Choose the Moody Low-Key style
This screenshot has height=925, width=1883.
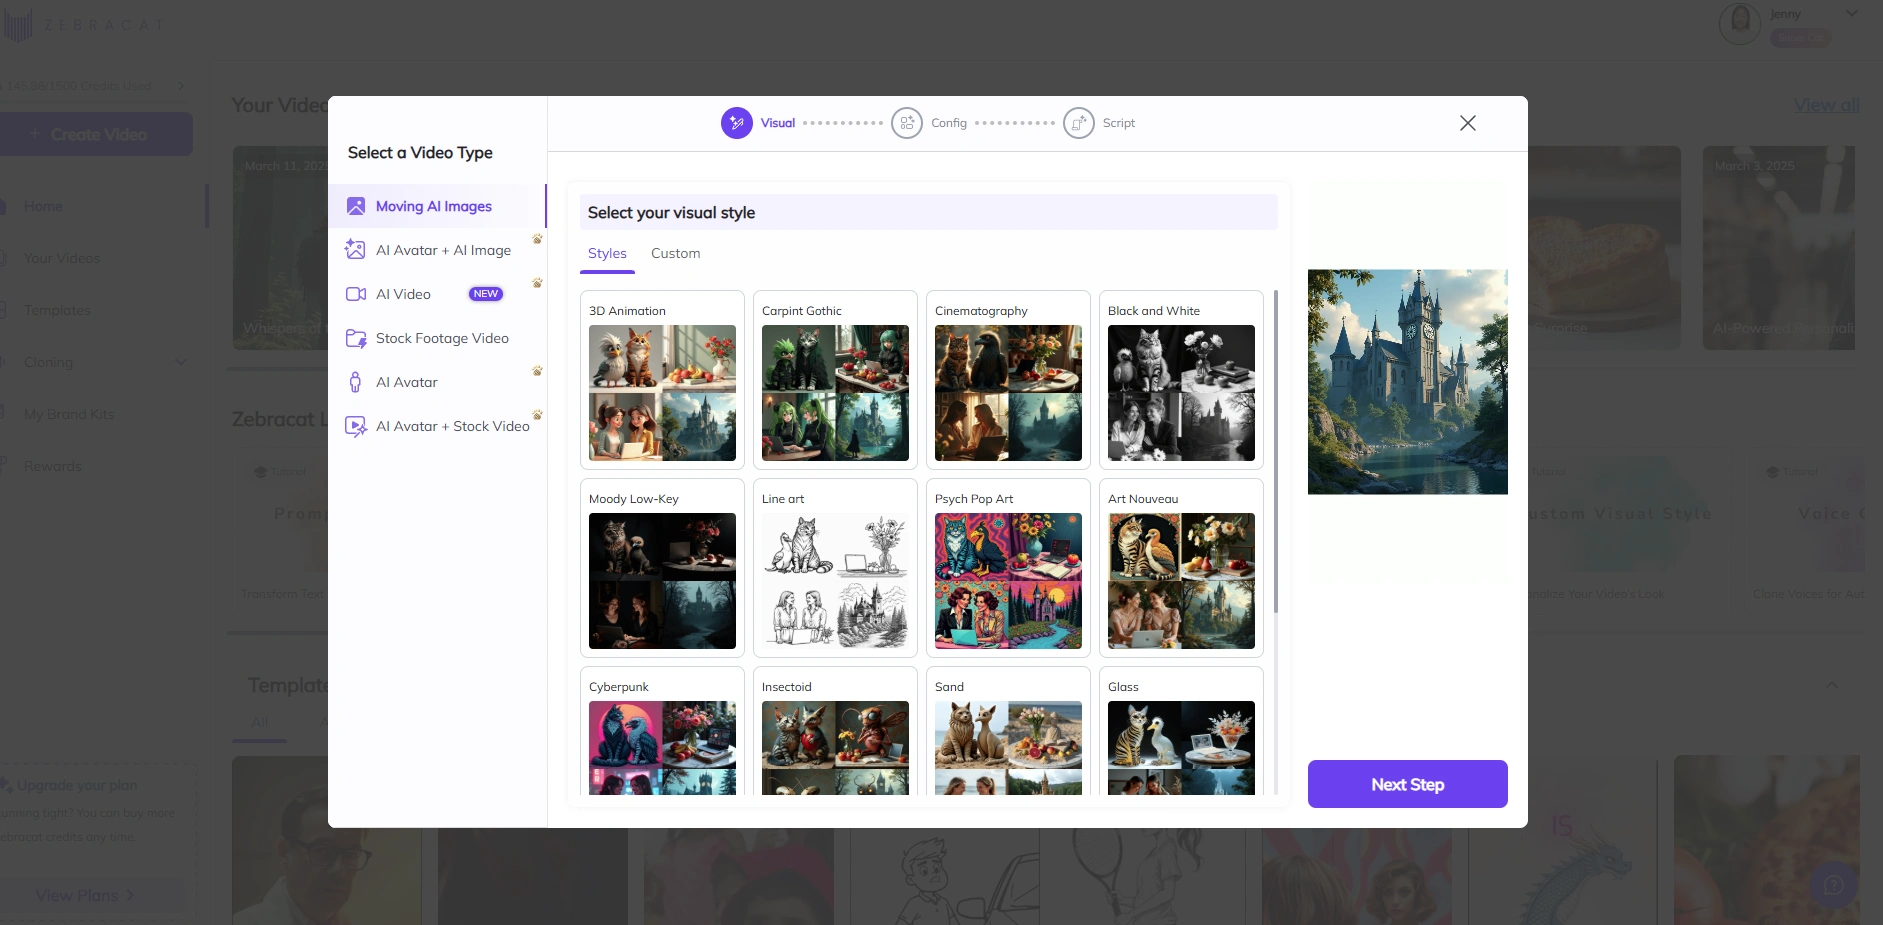[x=662, y=568]
